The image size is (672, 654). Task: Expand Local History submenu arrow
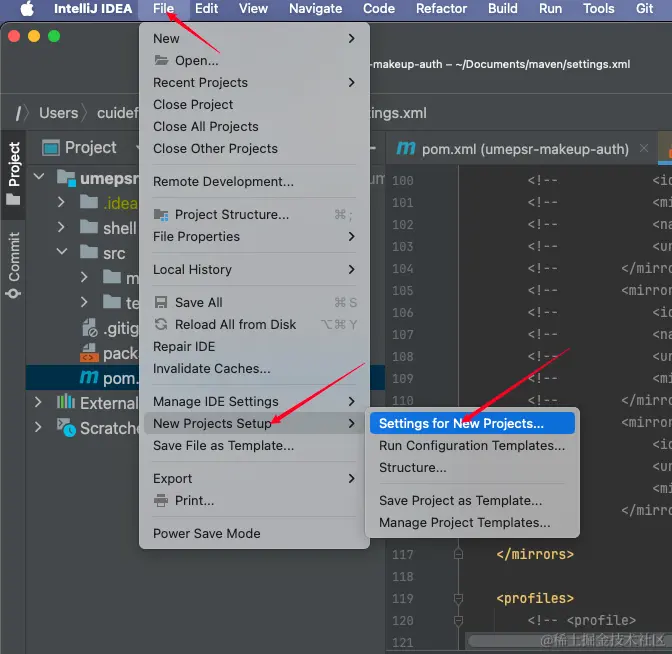[351, 270]
